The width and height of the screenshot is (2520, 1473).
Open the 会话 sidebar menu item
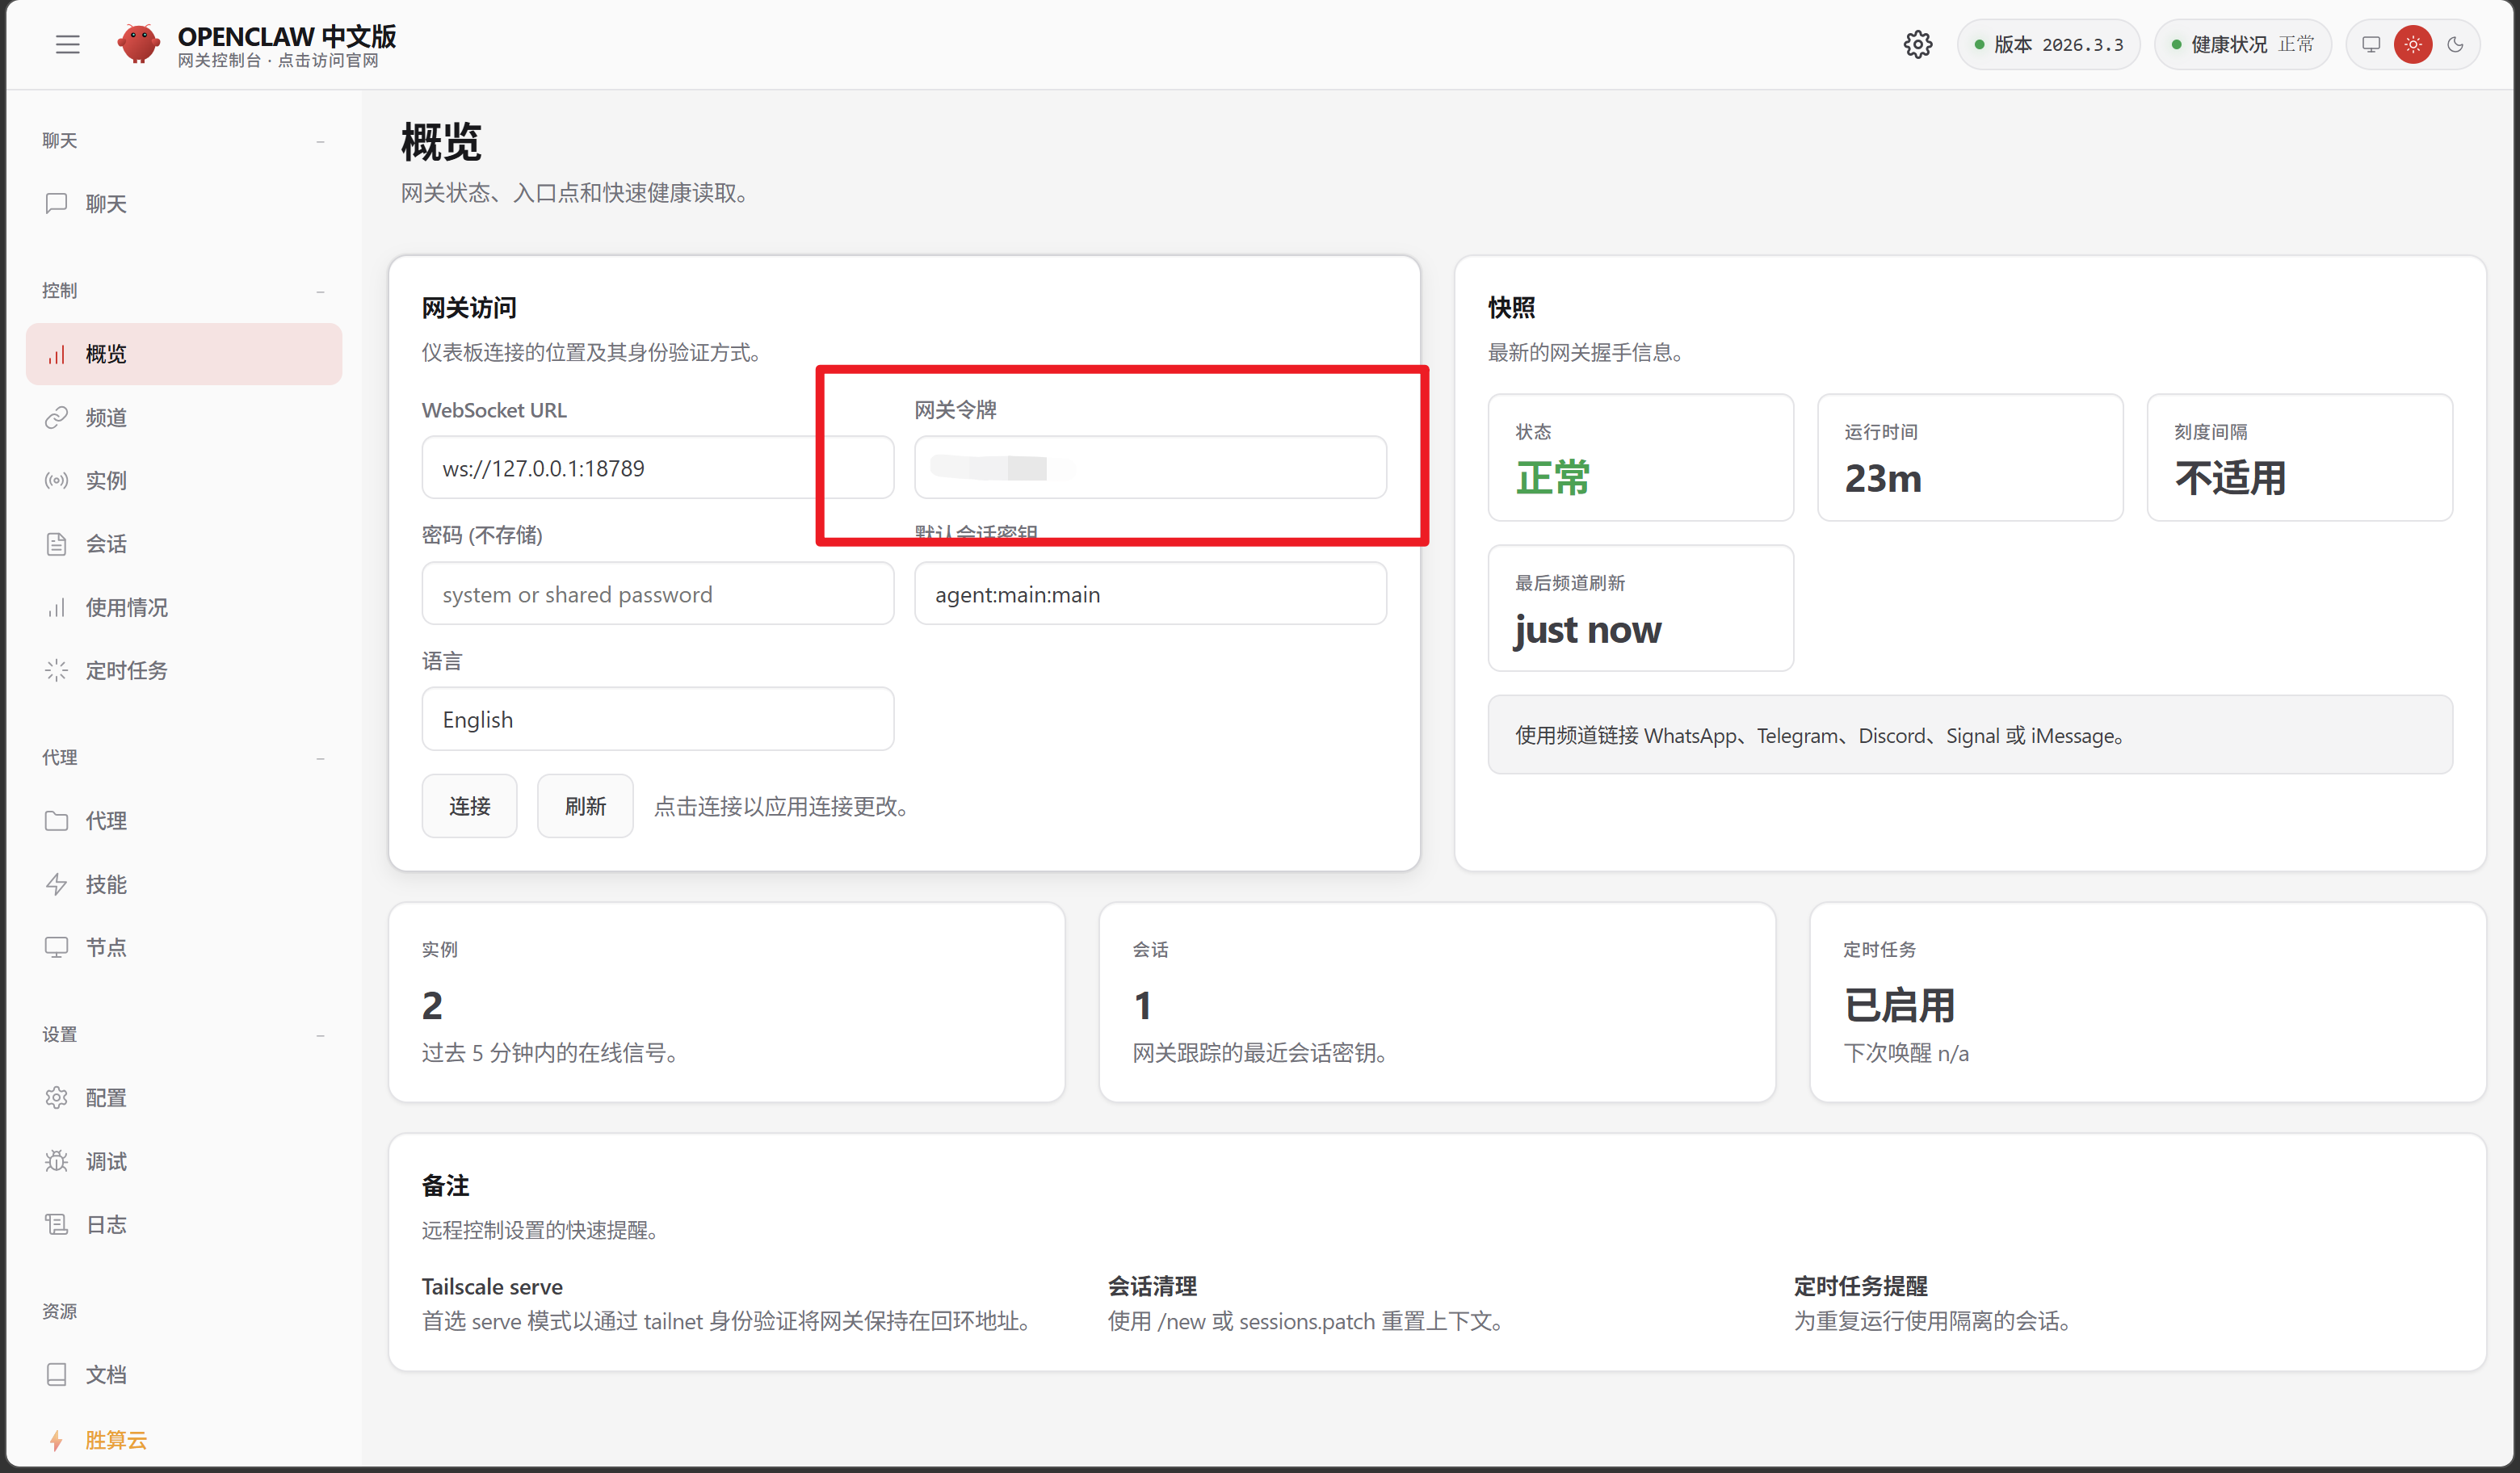pos(106,544)
